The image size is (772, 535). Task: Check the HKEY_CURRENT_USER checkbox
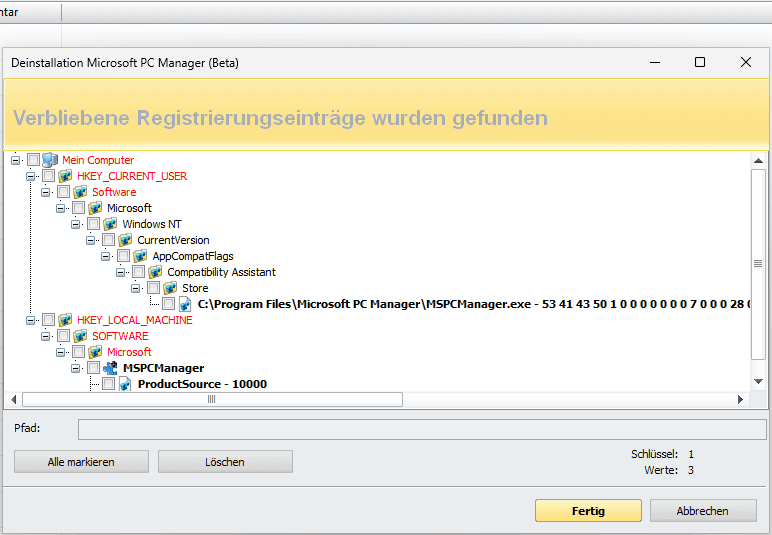tap(48, 176)
